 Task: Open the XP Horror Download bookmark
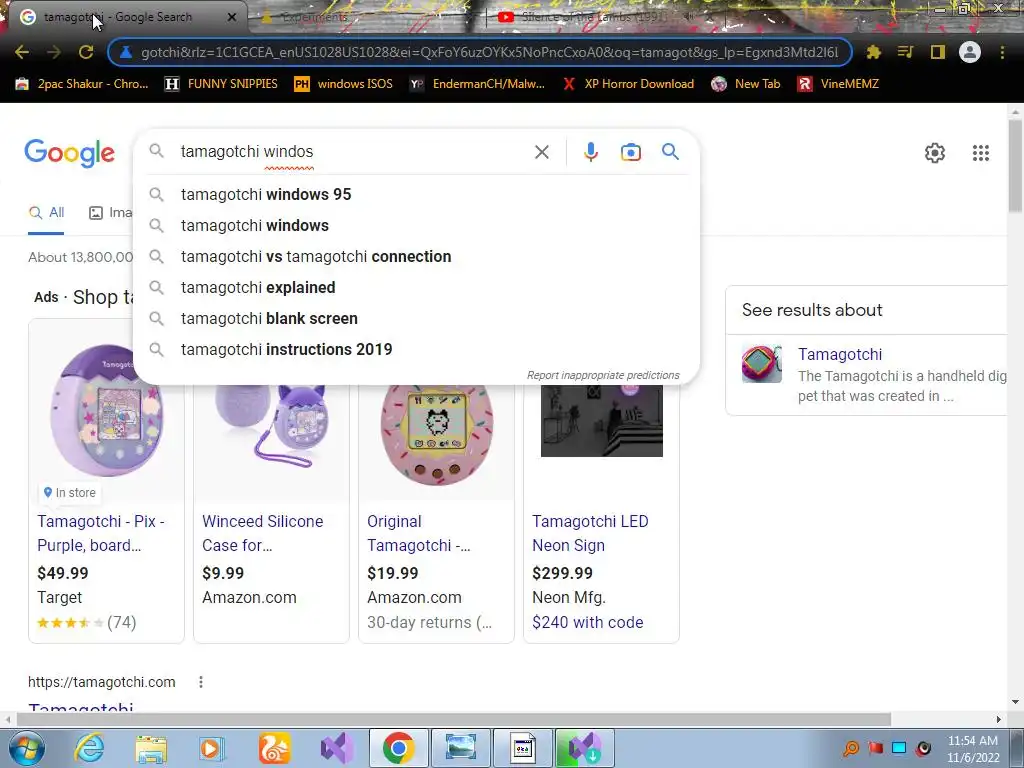tap(628, 84)
